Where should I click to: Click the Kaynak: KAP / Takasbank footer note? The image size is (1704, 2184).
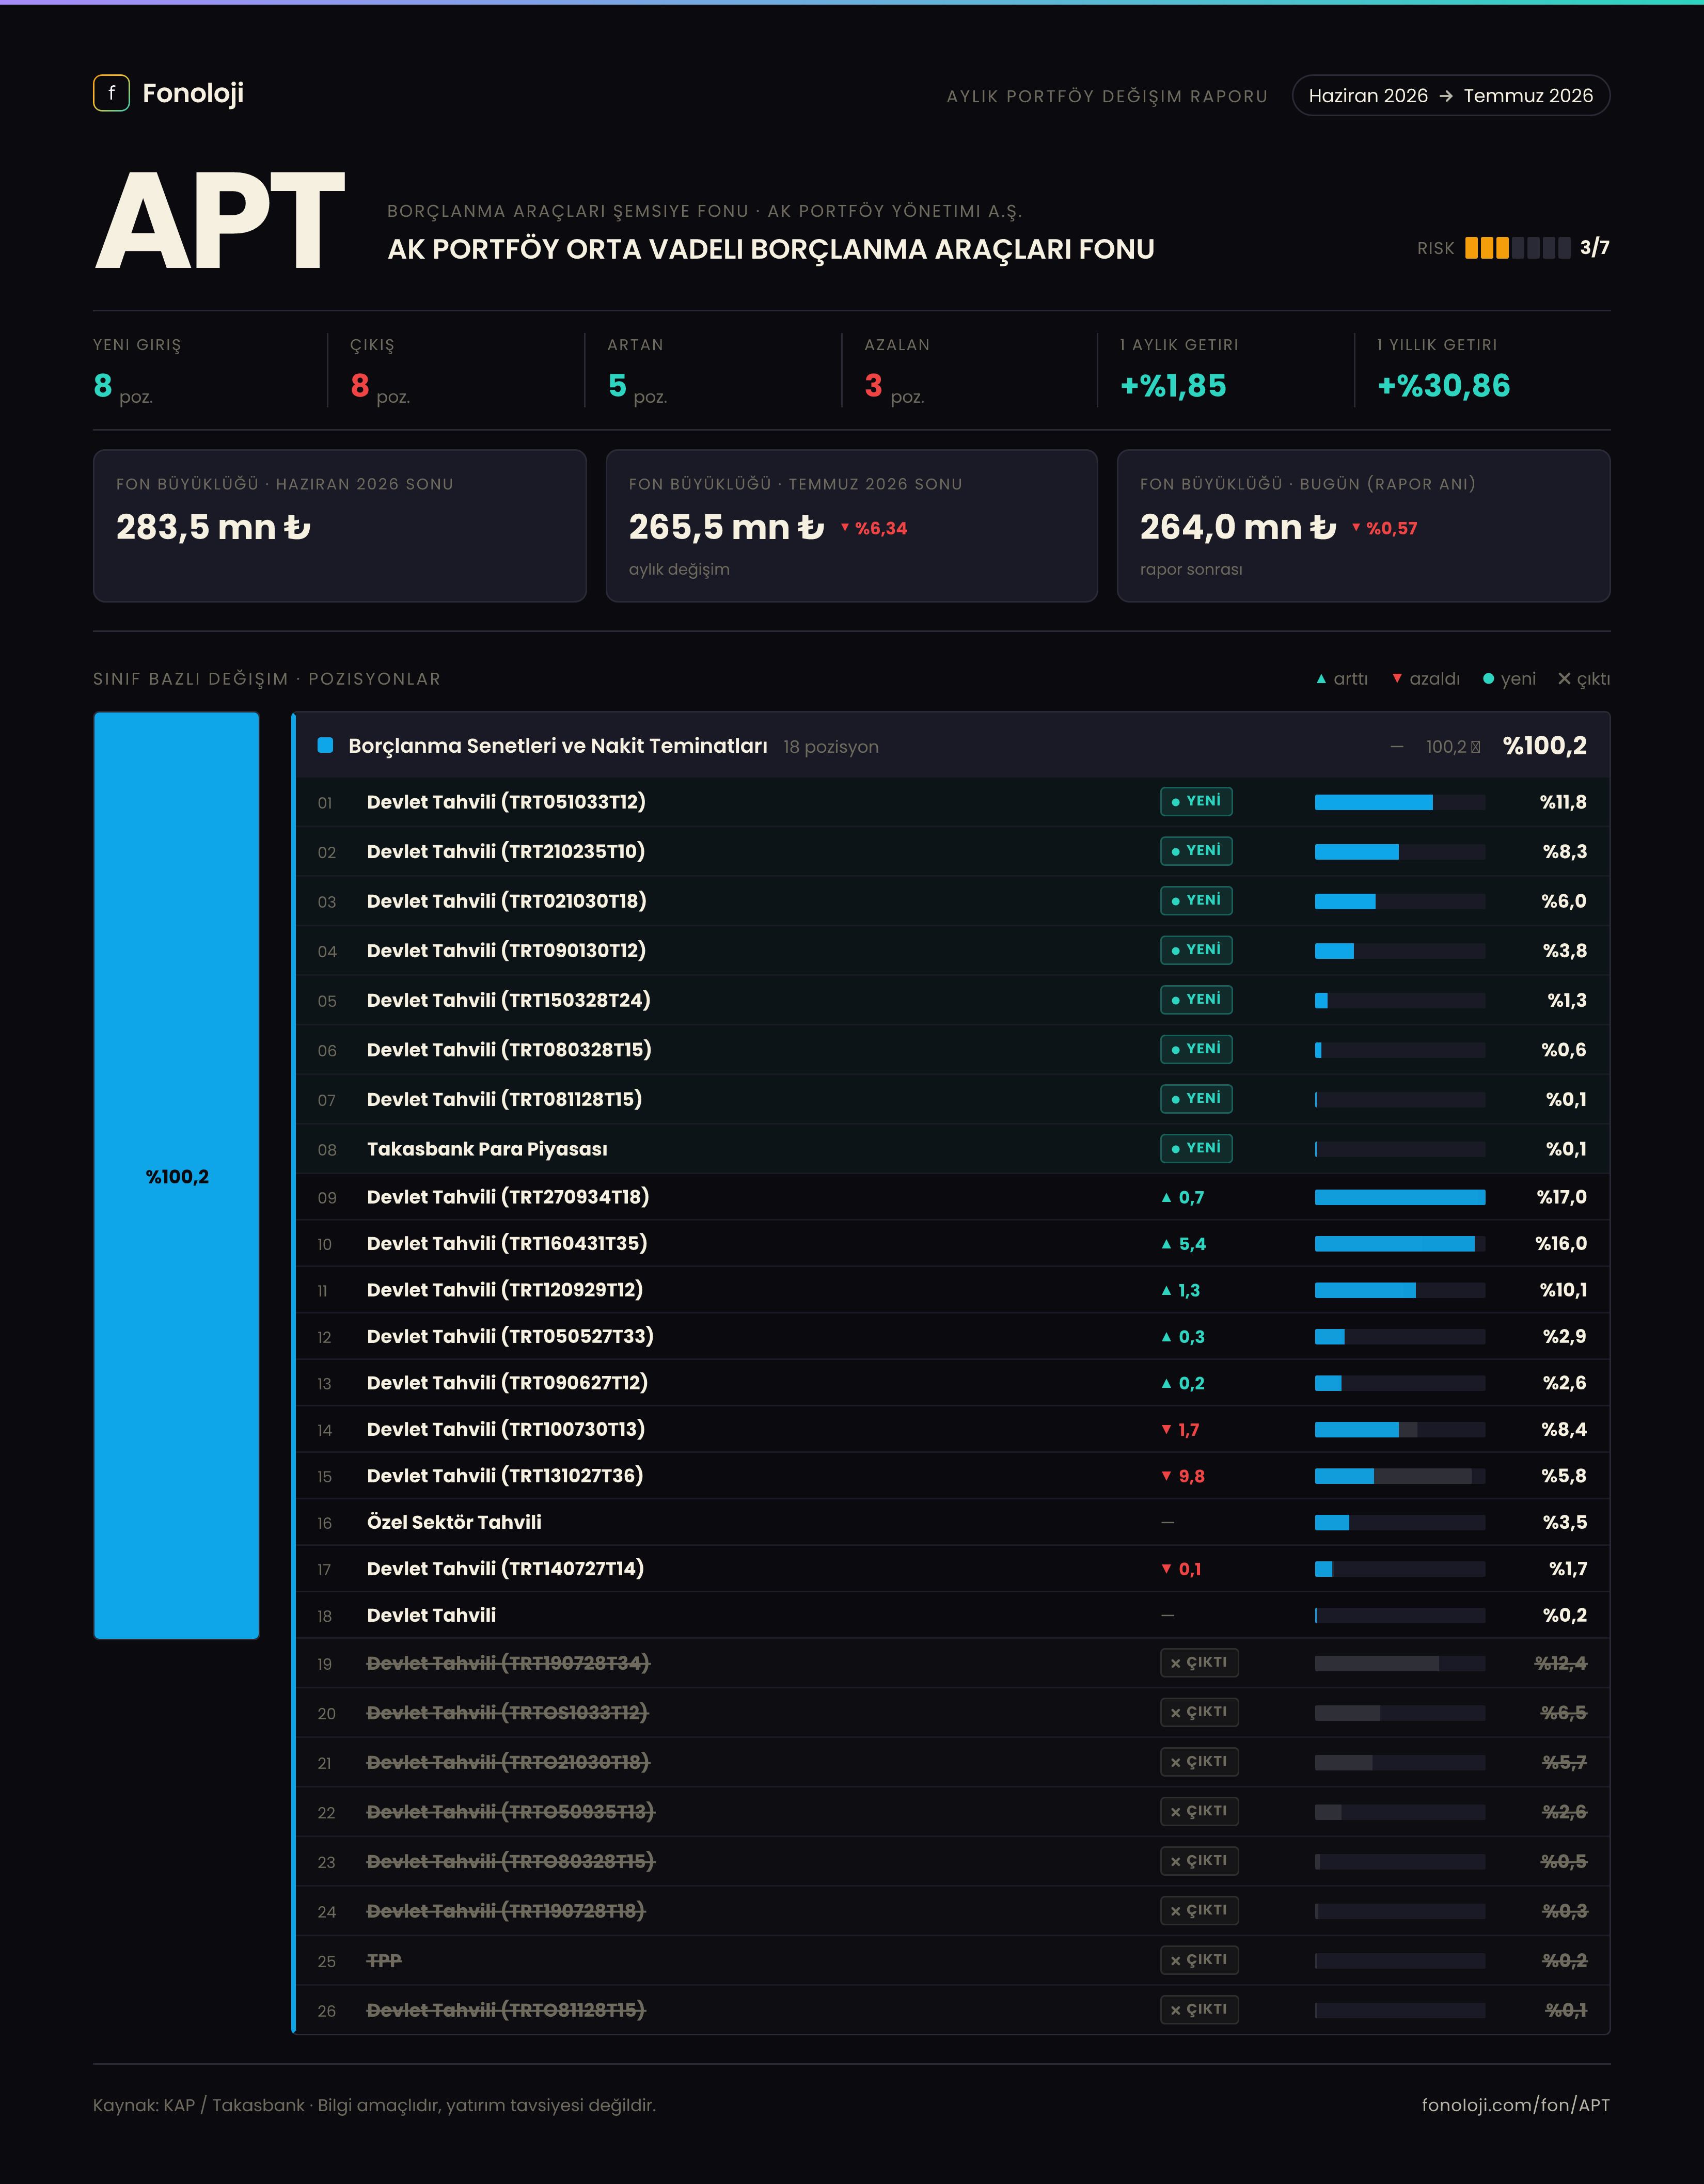coord(374,2105)
